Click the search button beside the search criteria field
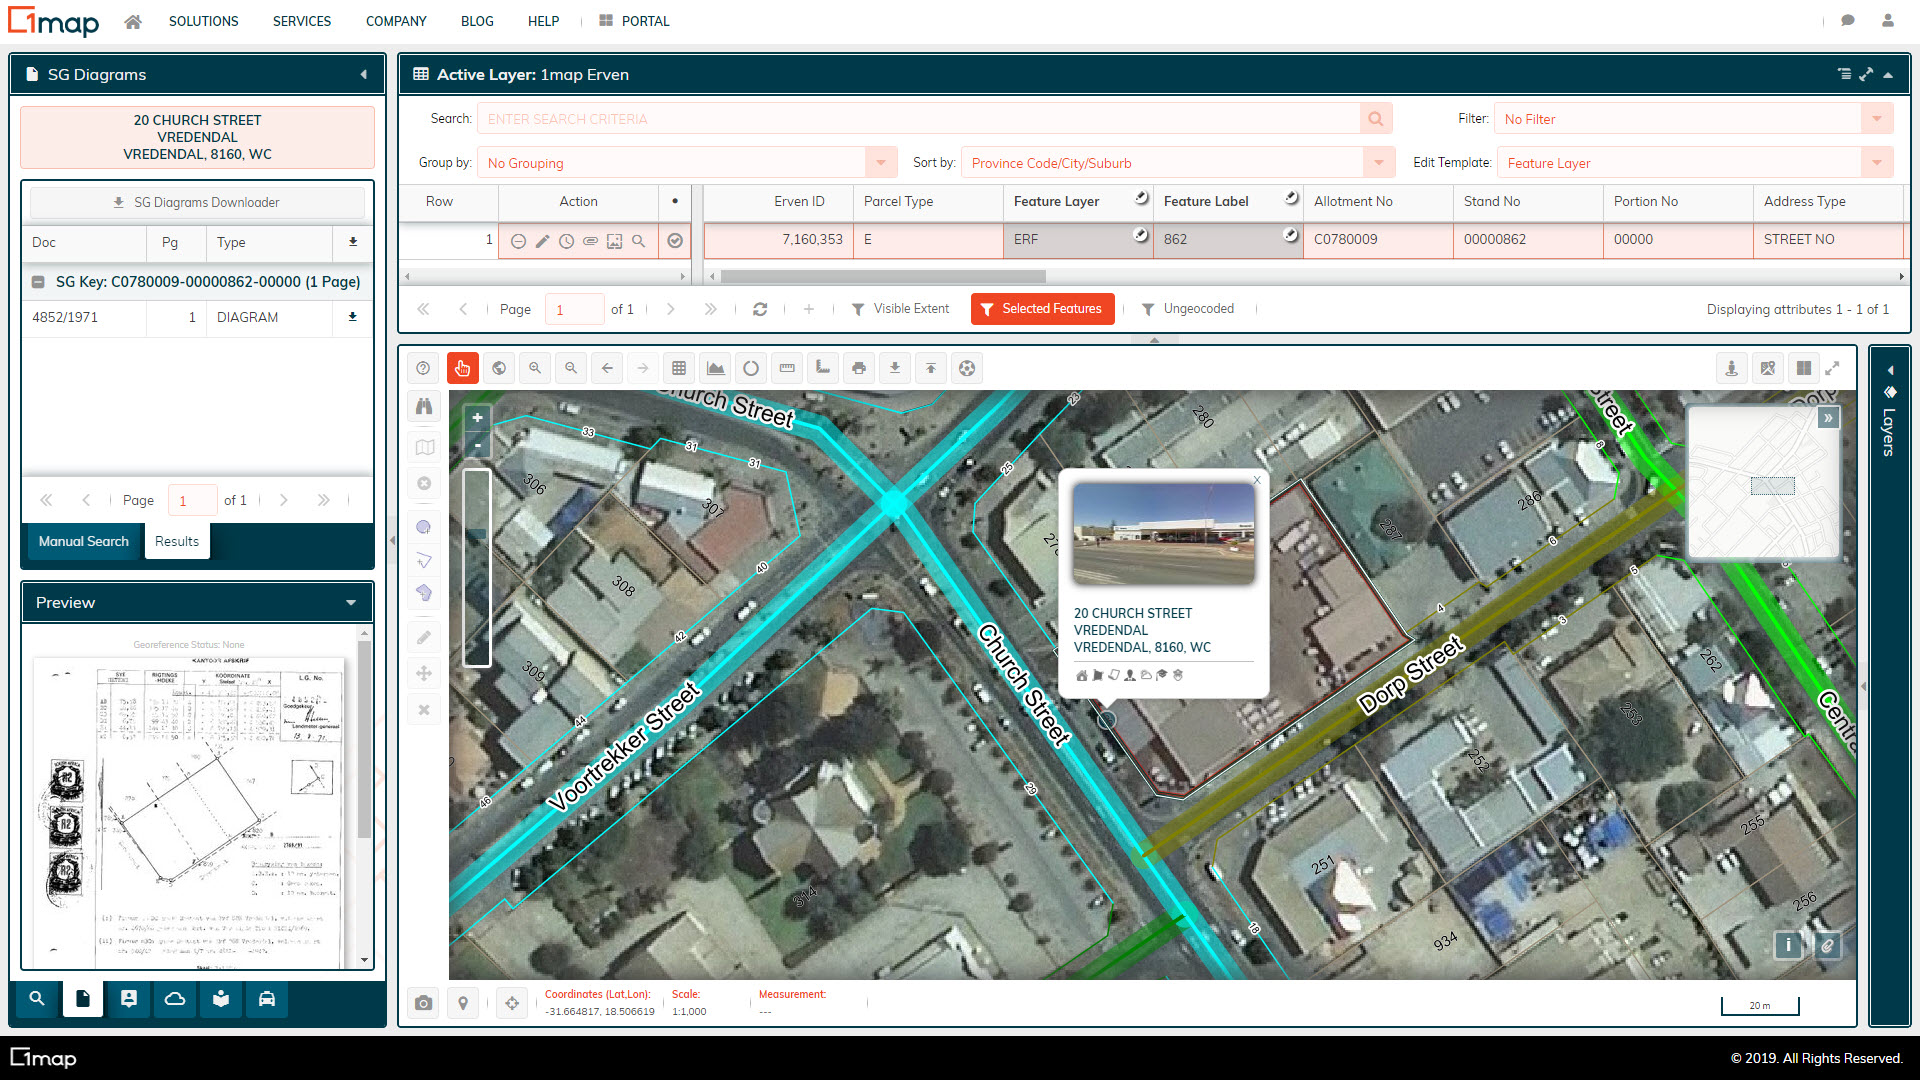This screenshot has height=1080, width=1920. click(x=1376, y=119)
